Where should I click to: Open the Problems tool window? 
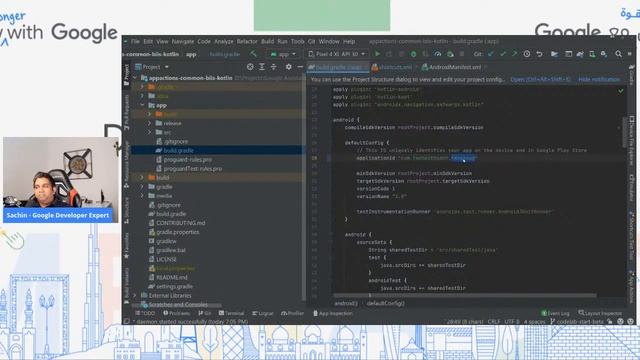(x=176, y=313)
